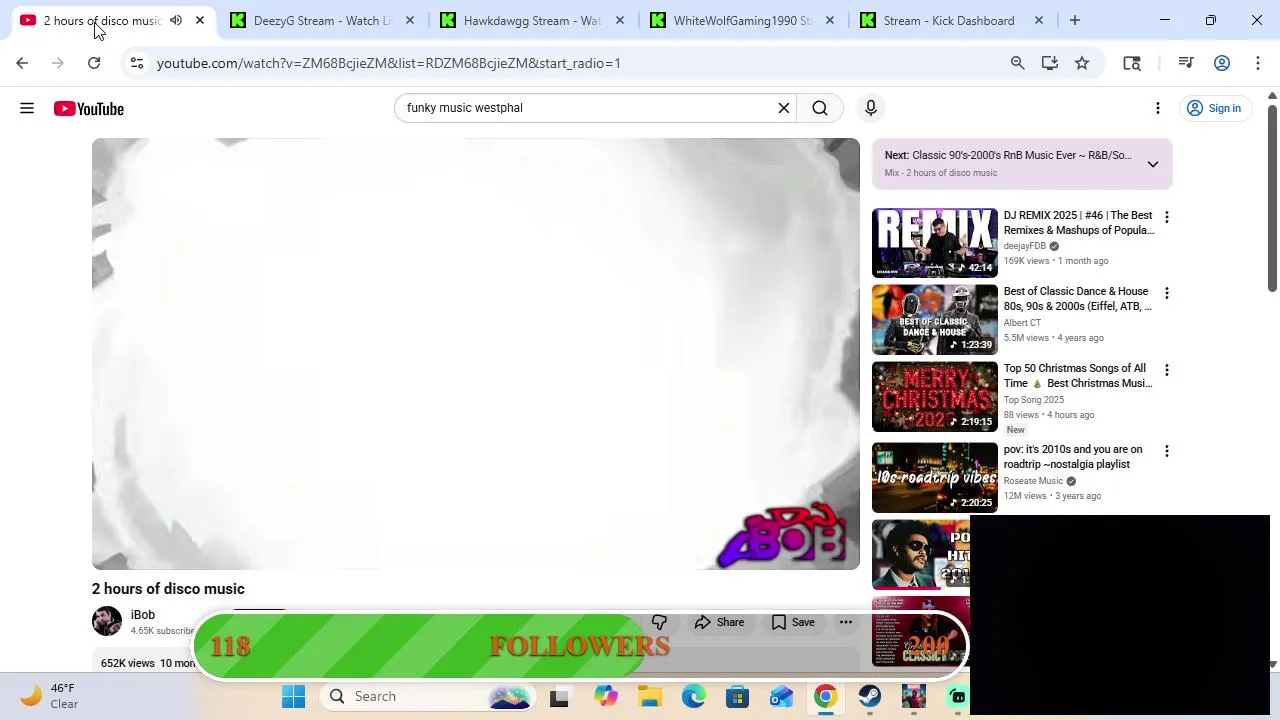The height and width of the screenshot is (720, 1280).
Task: Close the DeezyG Stream tab
Action: [x=409, y=20]
